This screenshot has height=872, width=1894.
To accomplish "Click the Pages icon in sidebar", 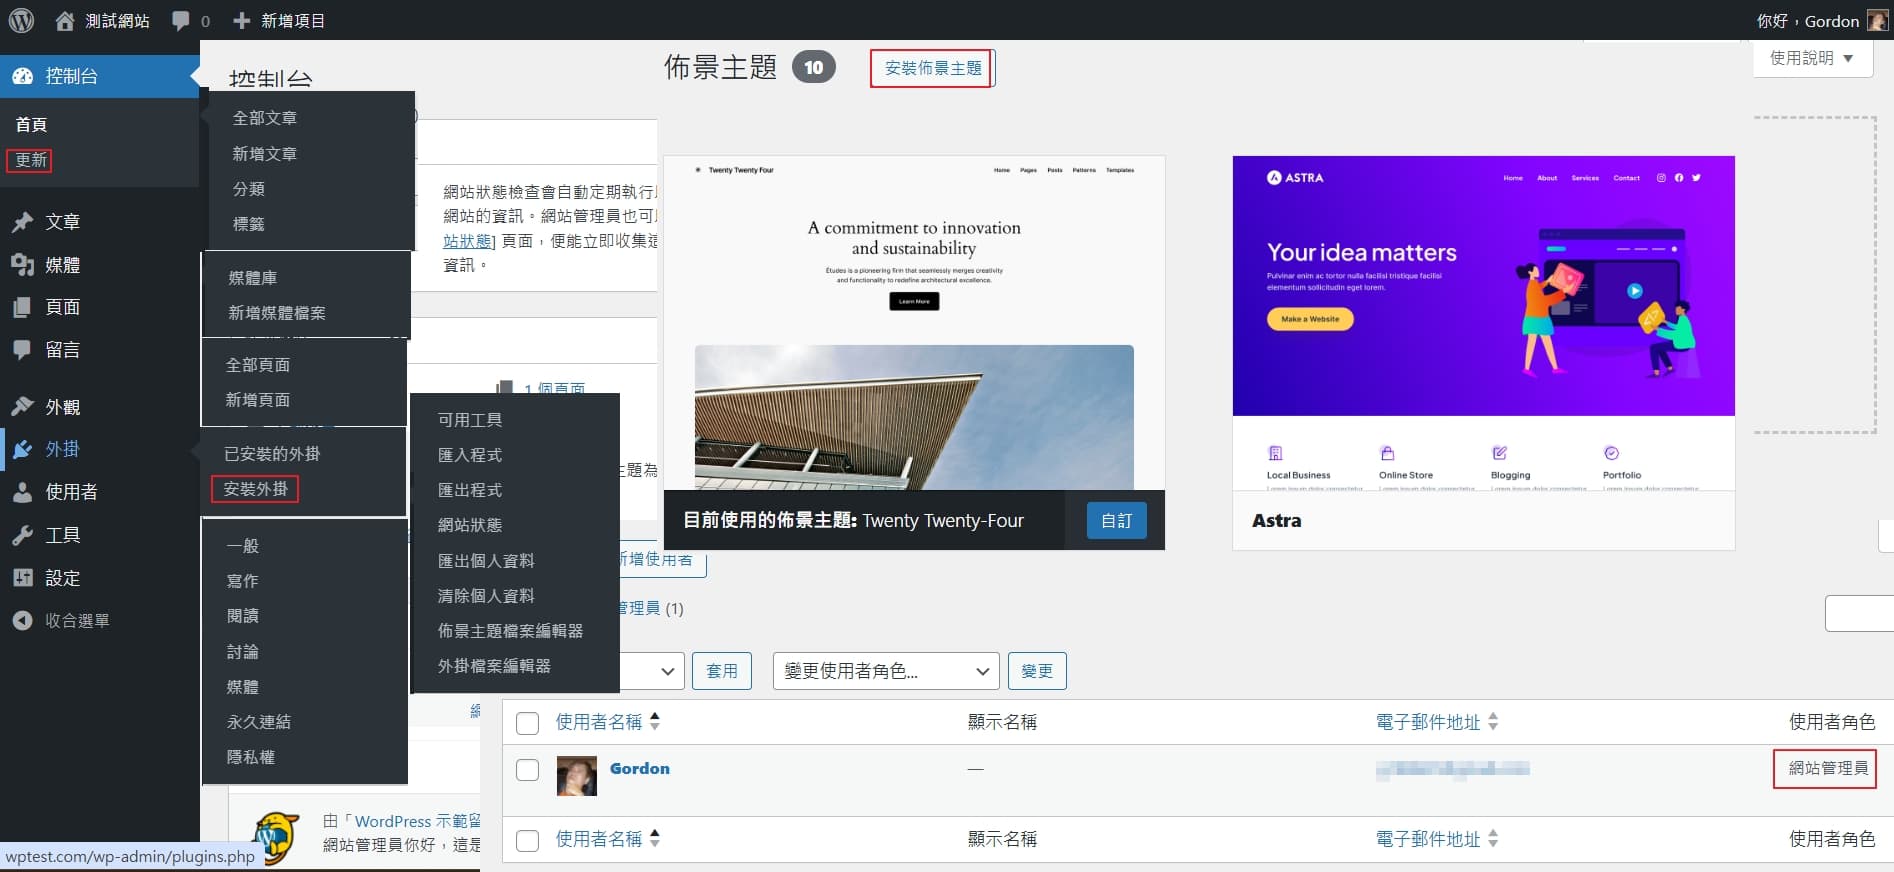I will coord(22,307).
